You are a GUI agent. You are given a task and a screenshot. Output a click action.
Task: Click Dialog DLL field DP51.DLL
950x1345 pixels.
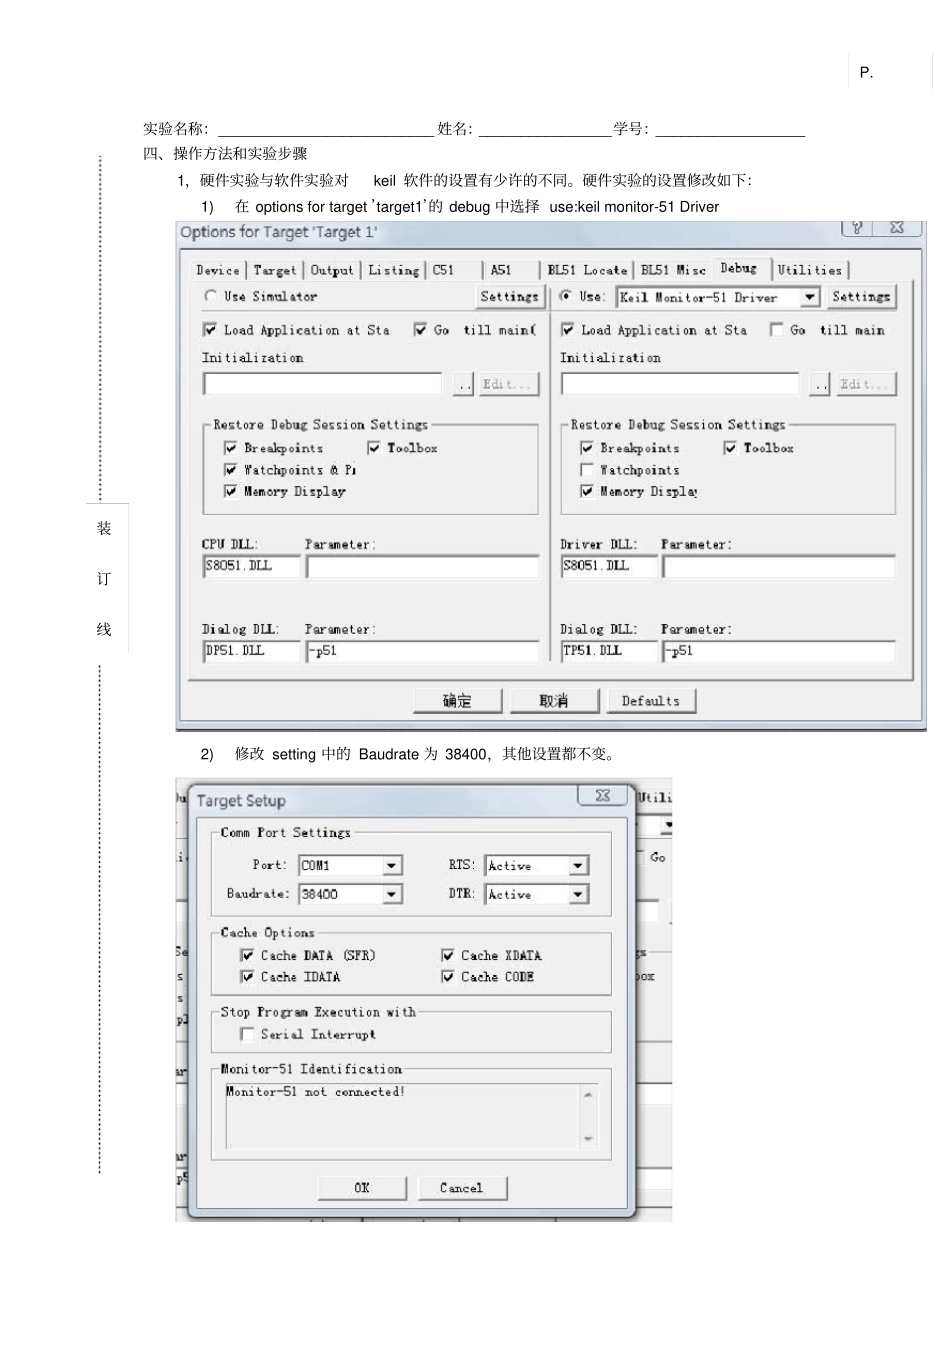coord(251,651)
